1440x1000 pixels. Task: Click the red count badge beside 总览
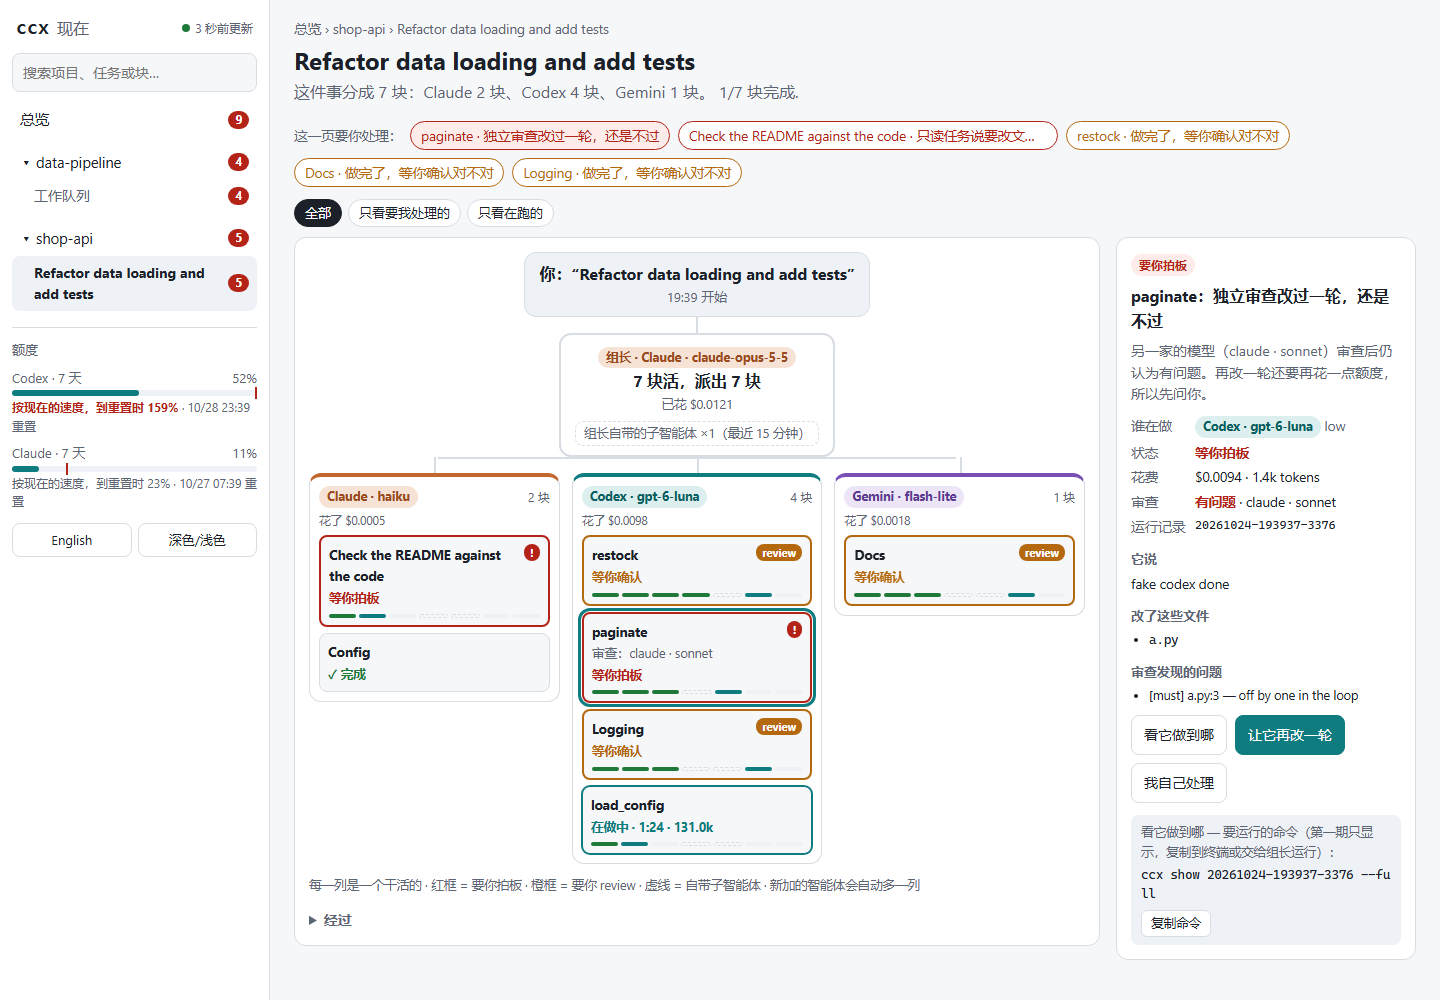238,120
